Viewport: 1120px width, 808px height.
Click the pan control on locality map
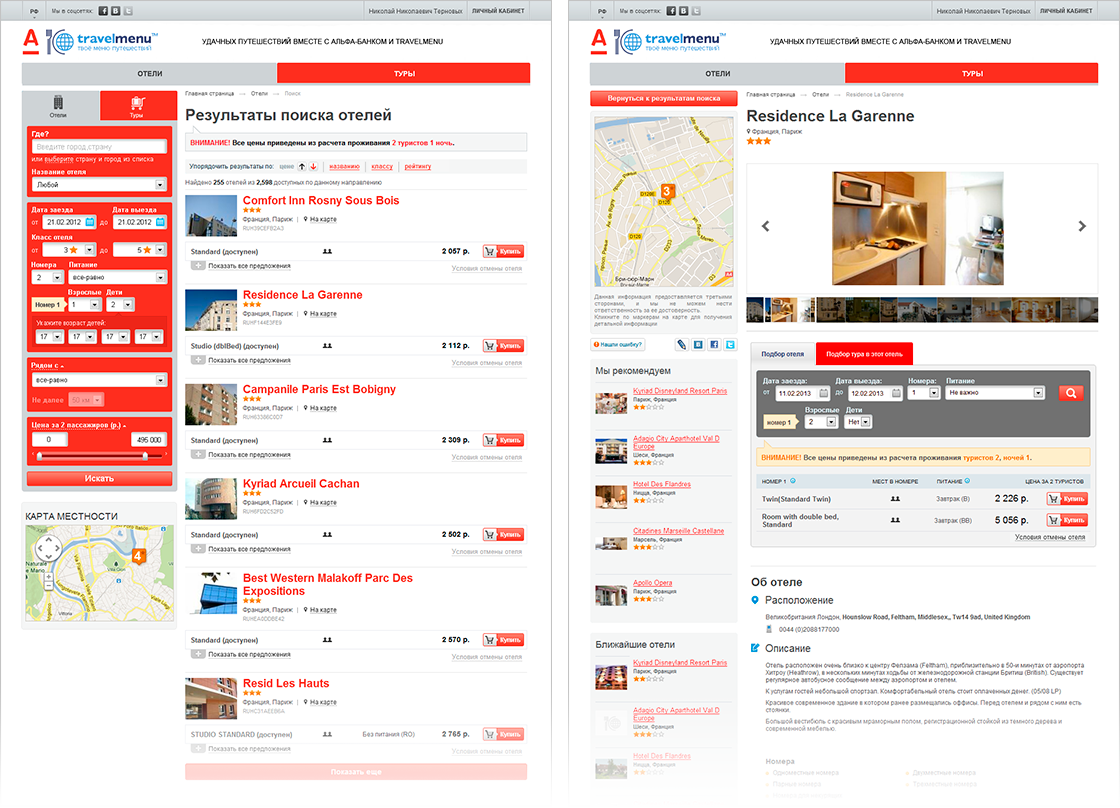49,549
